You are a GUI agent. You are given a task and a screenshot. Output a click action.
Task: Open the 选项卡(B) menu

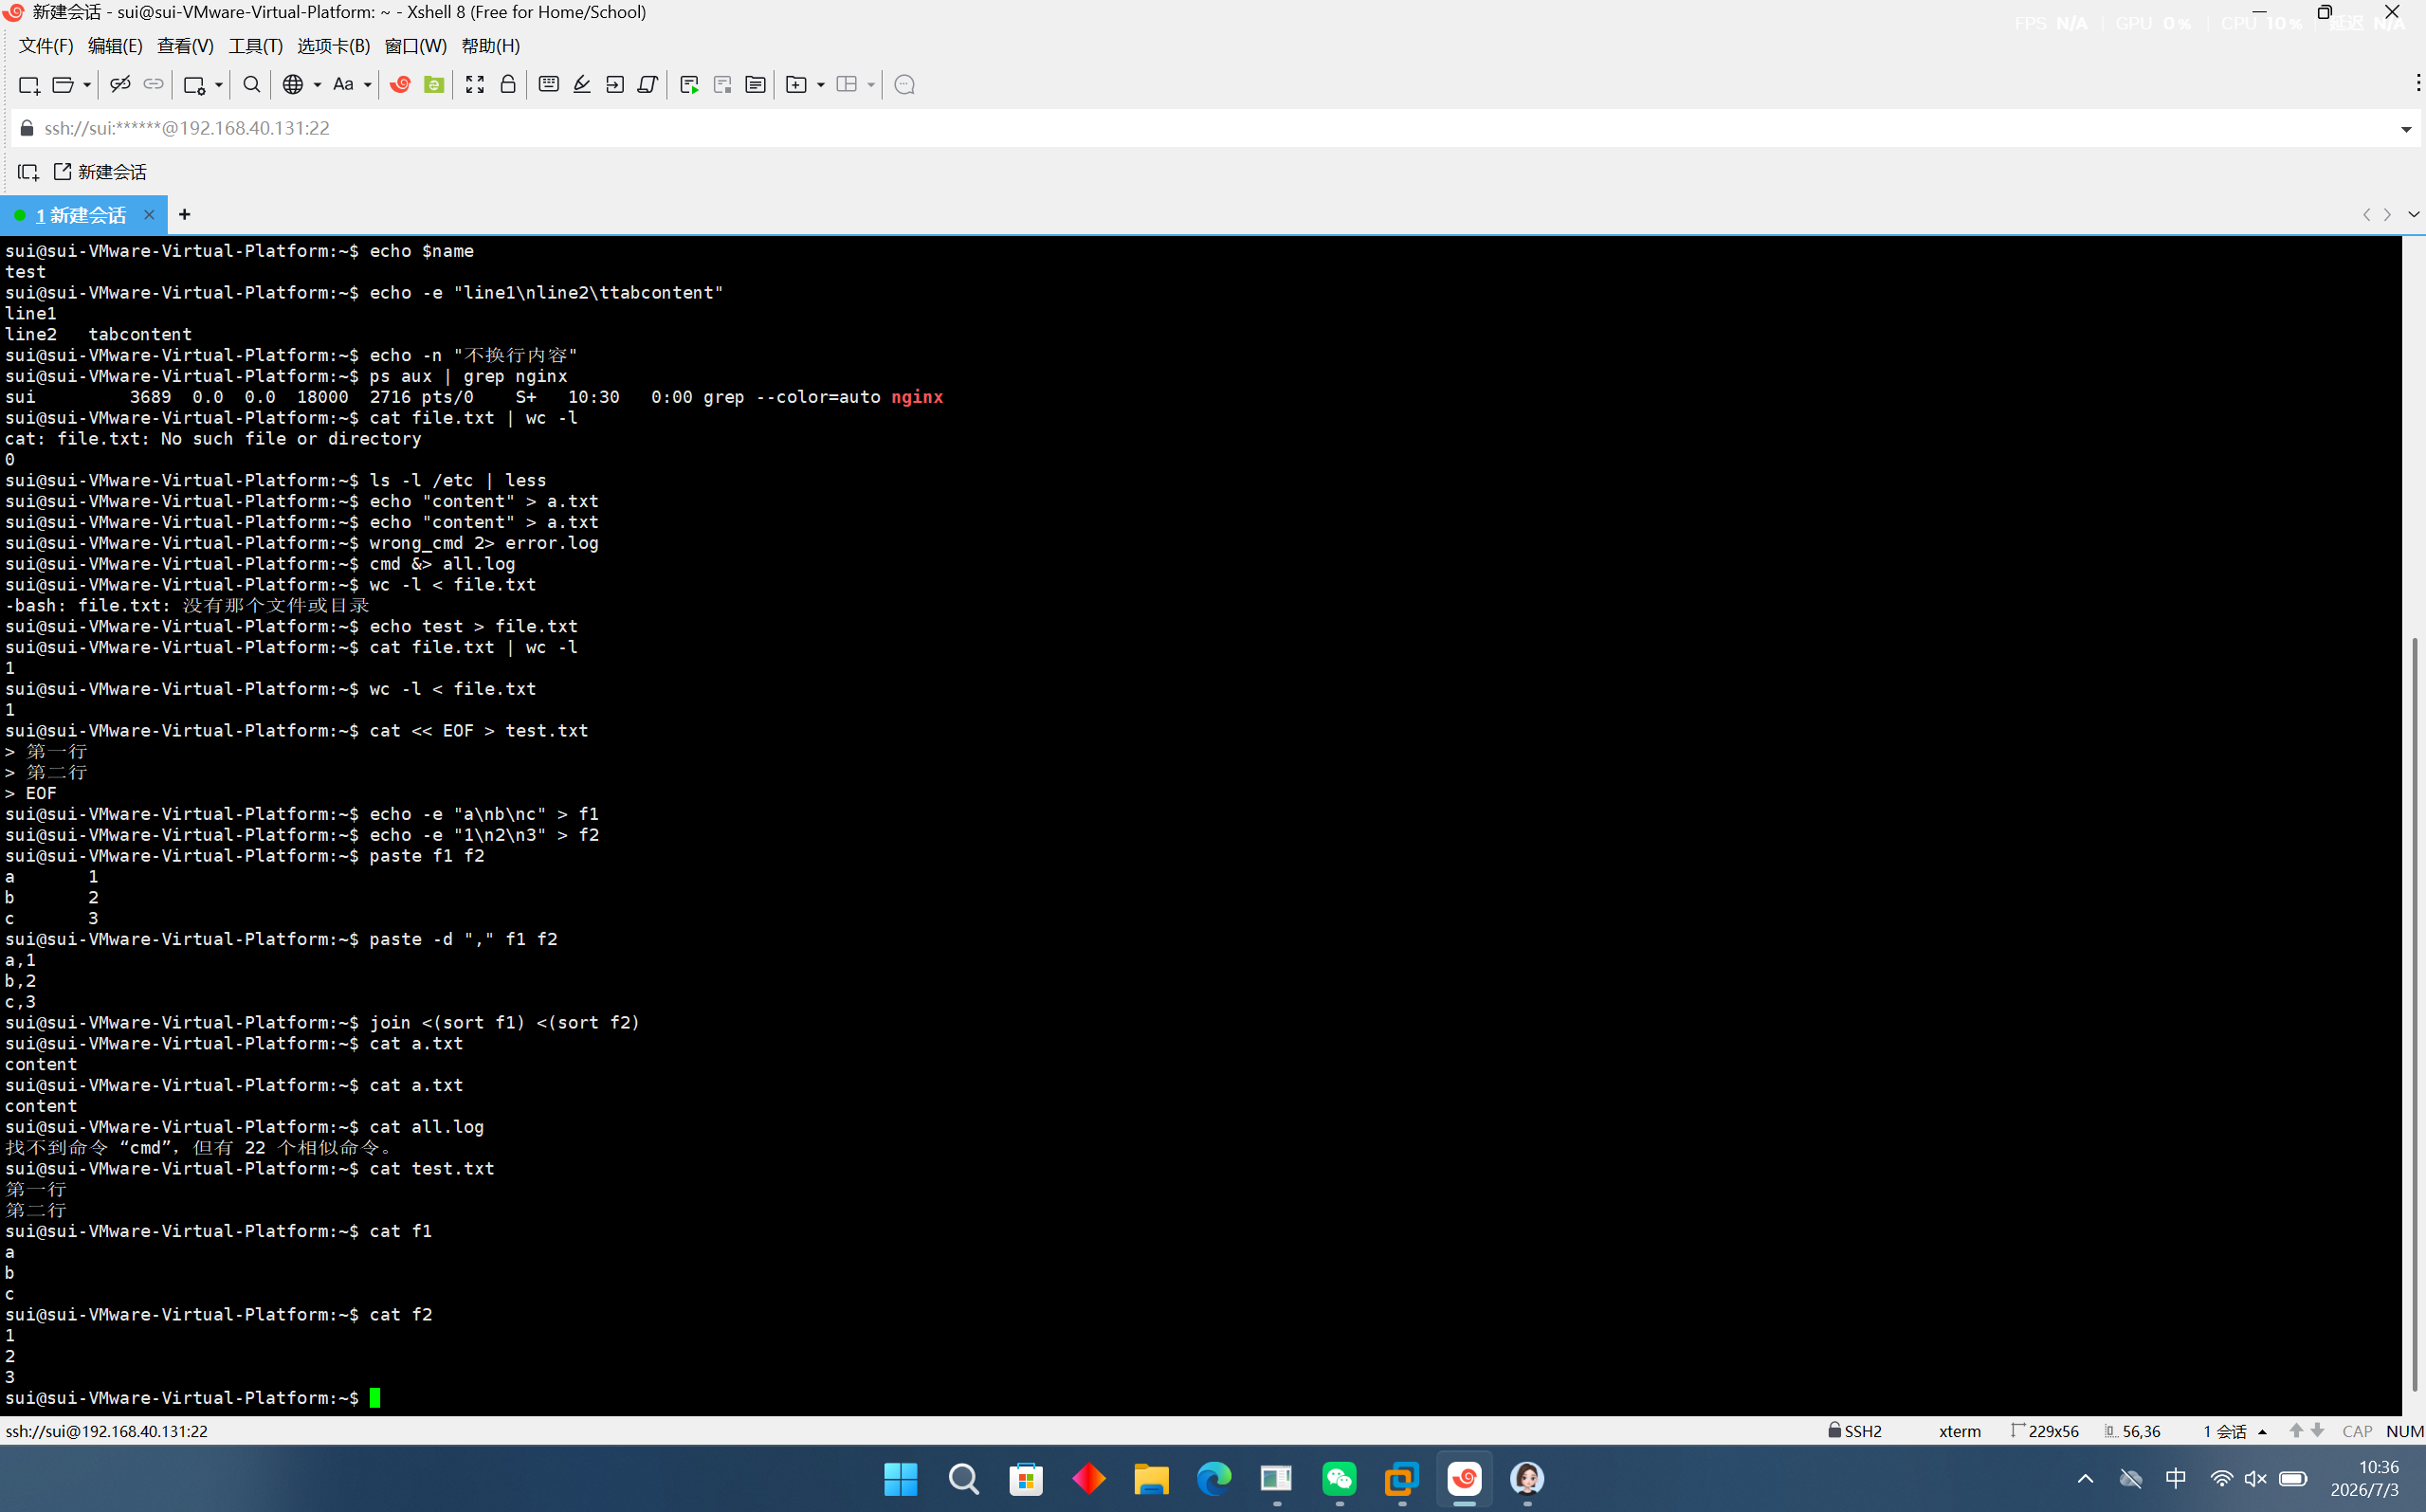tap(334, 46)
